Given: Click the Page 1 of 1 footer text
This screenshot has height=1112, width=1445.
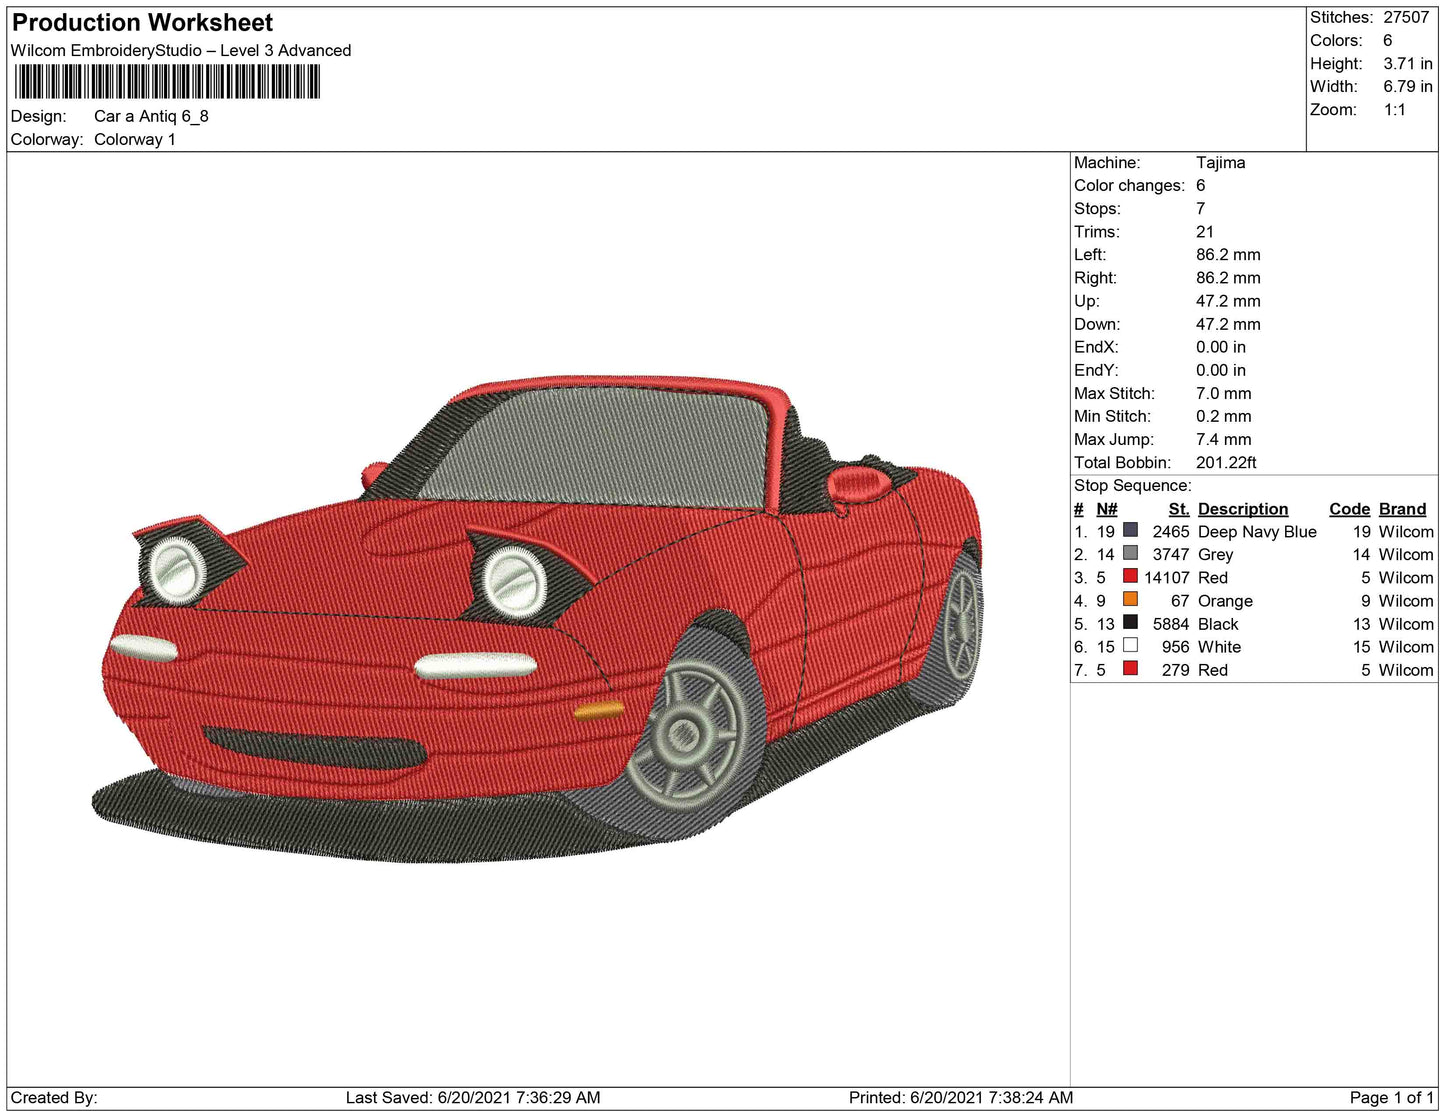Looking at the screenshot, I should (1391, 1097).
